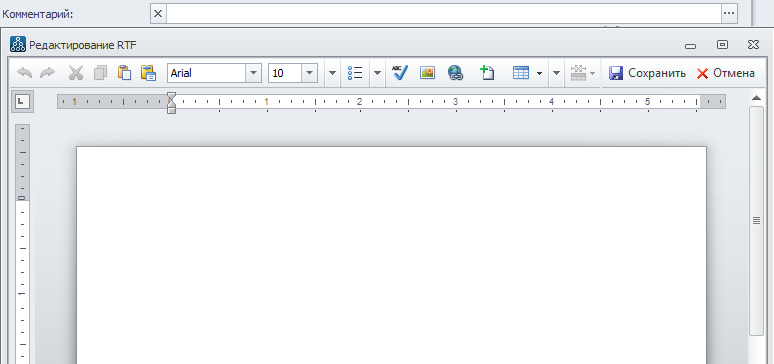Click the Paste Special icon

coord(148,73)
